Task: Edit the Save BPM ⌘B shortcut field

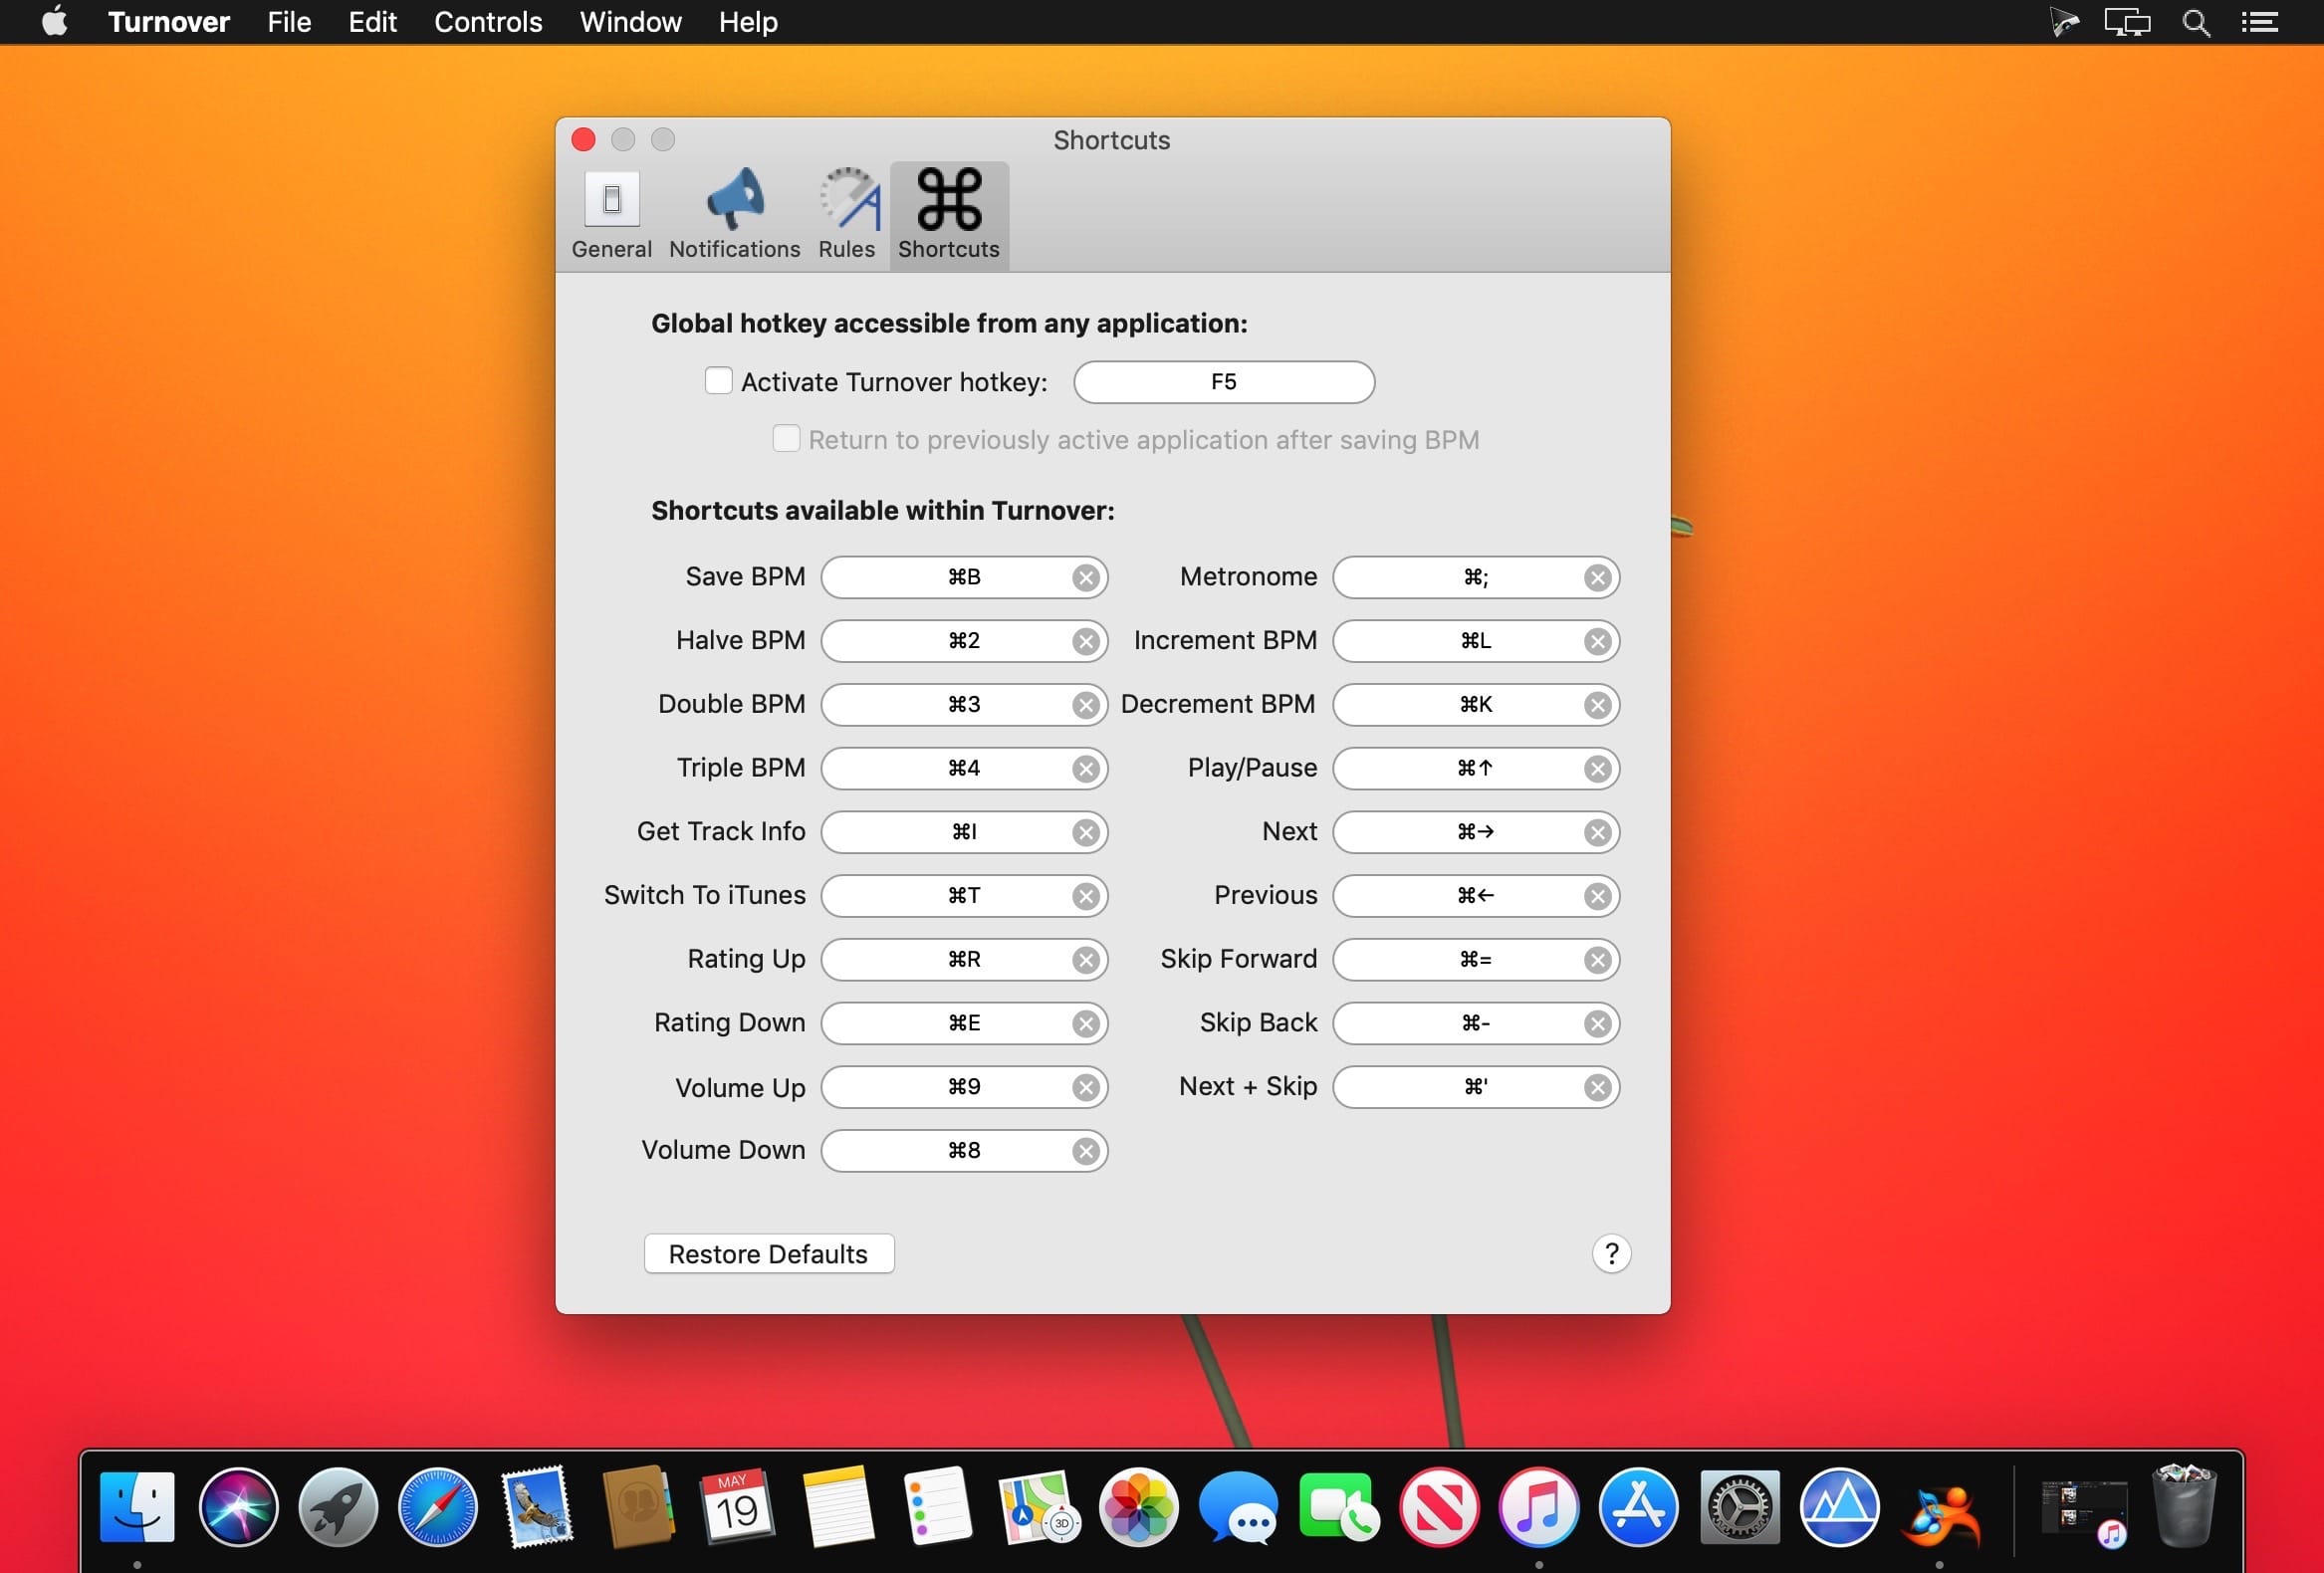Action: [x=964, y=577]
